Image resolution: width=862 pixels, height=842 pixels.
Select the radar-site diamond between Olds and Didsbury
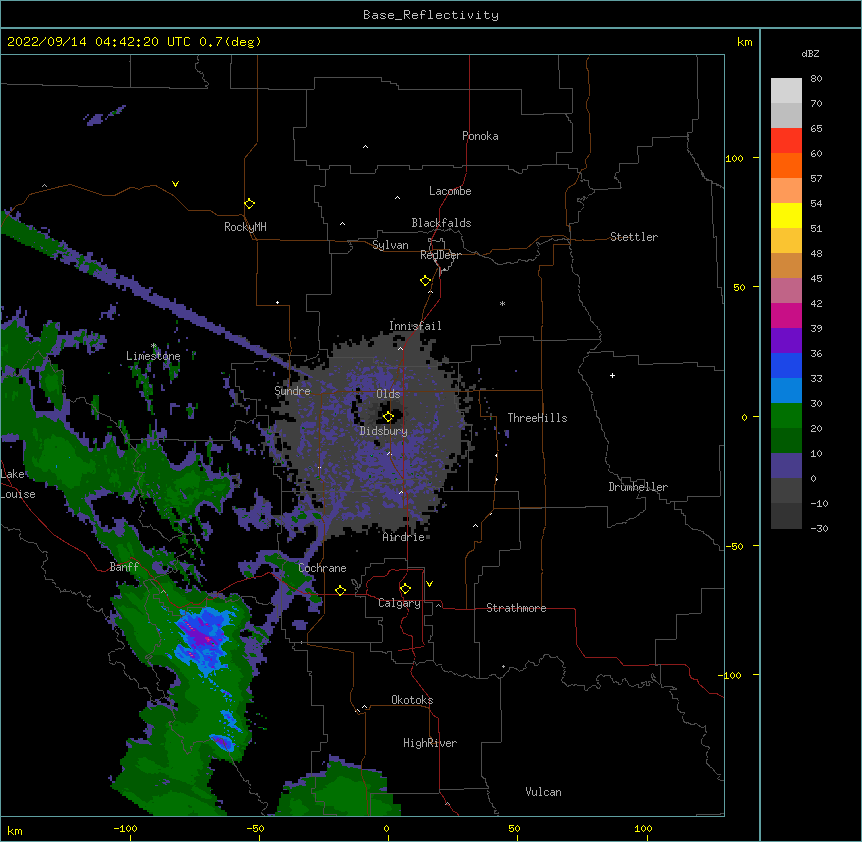tap(388, 417)
